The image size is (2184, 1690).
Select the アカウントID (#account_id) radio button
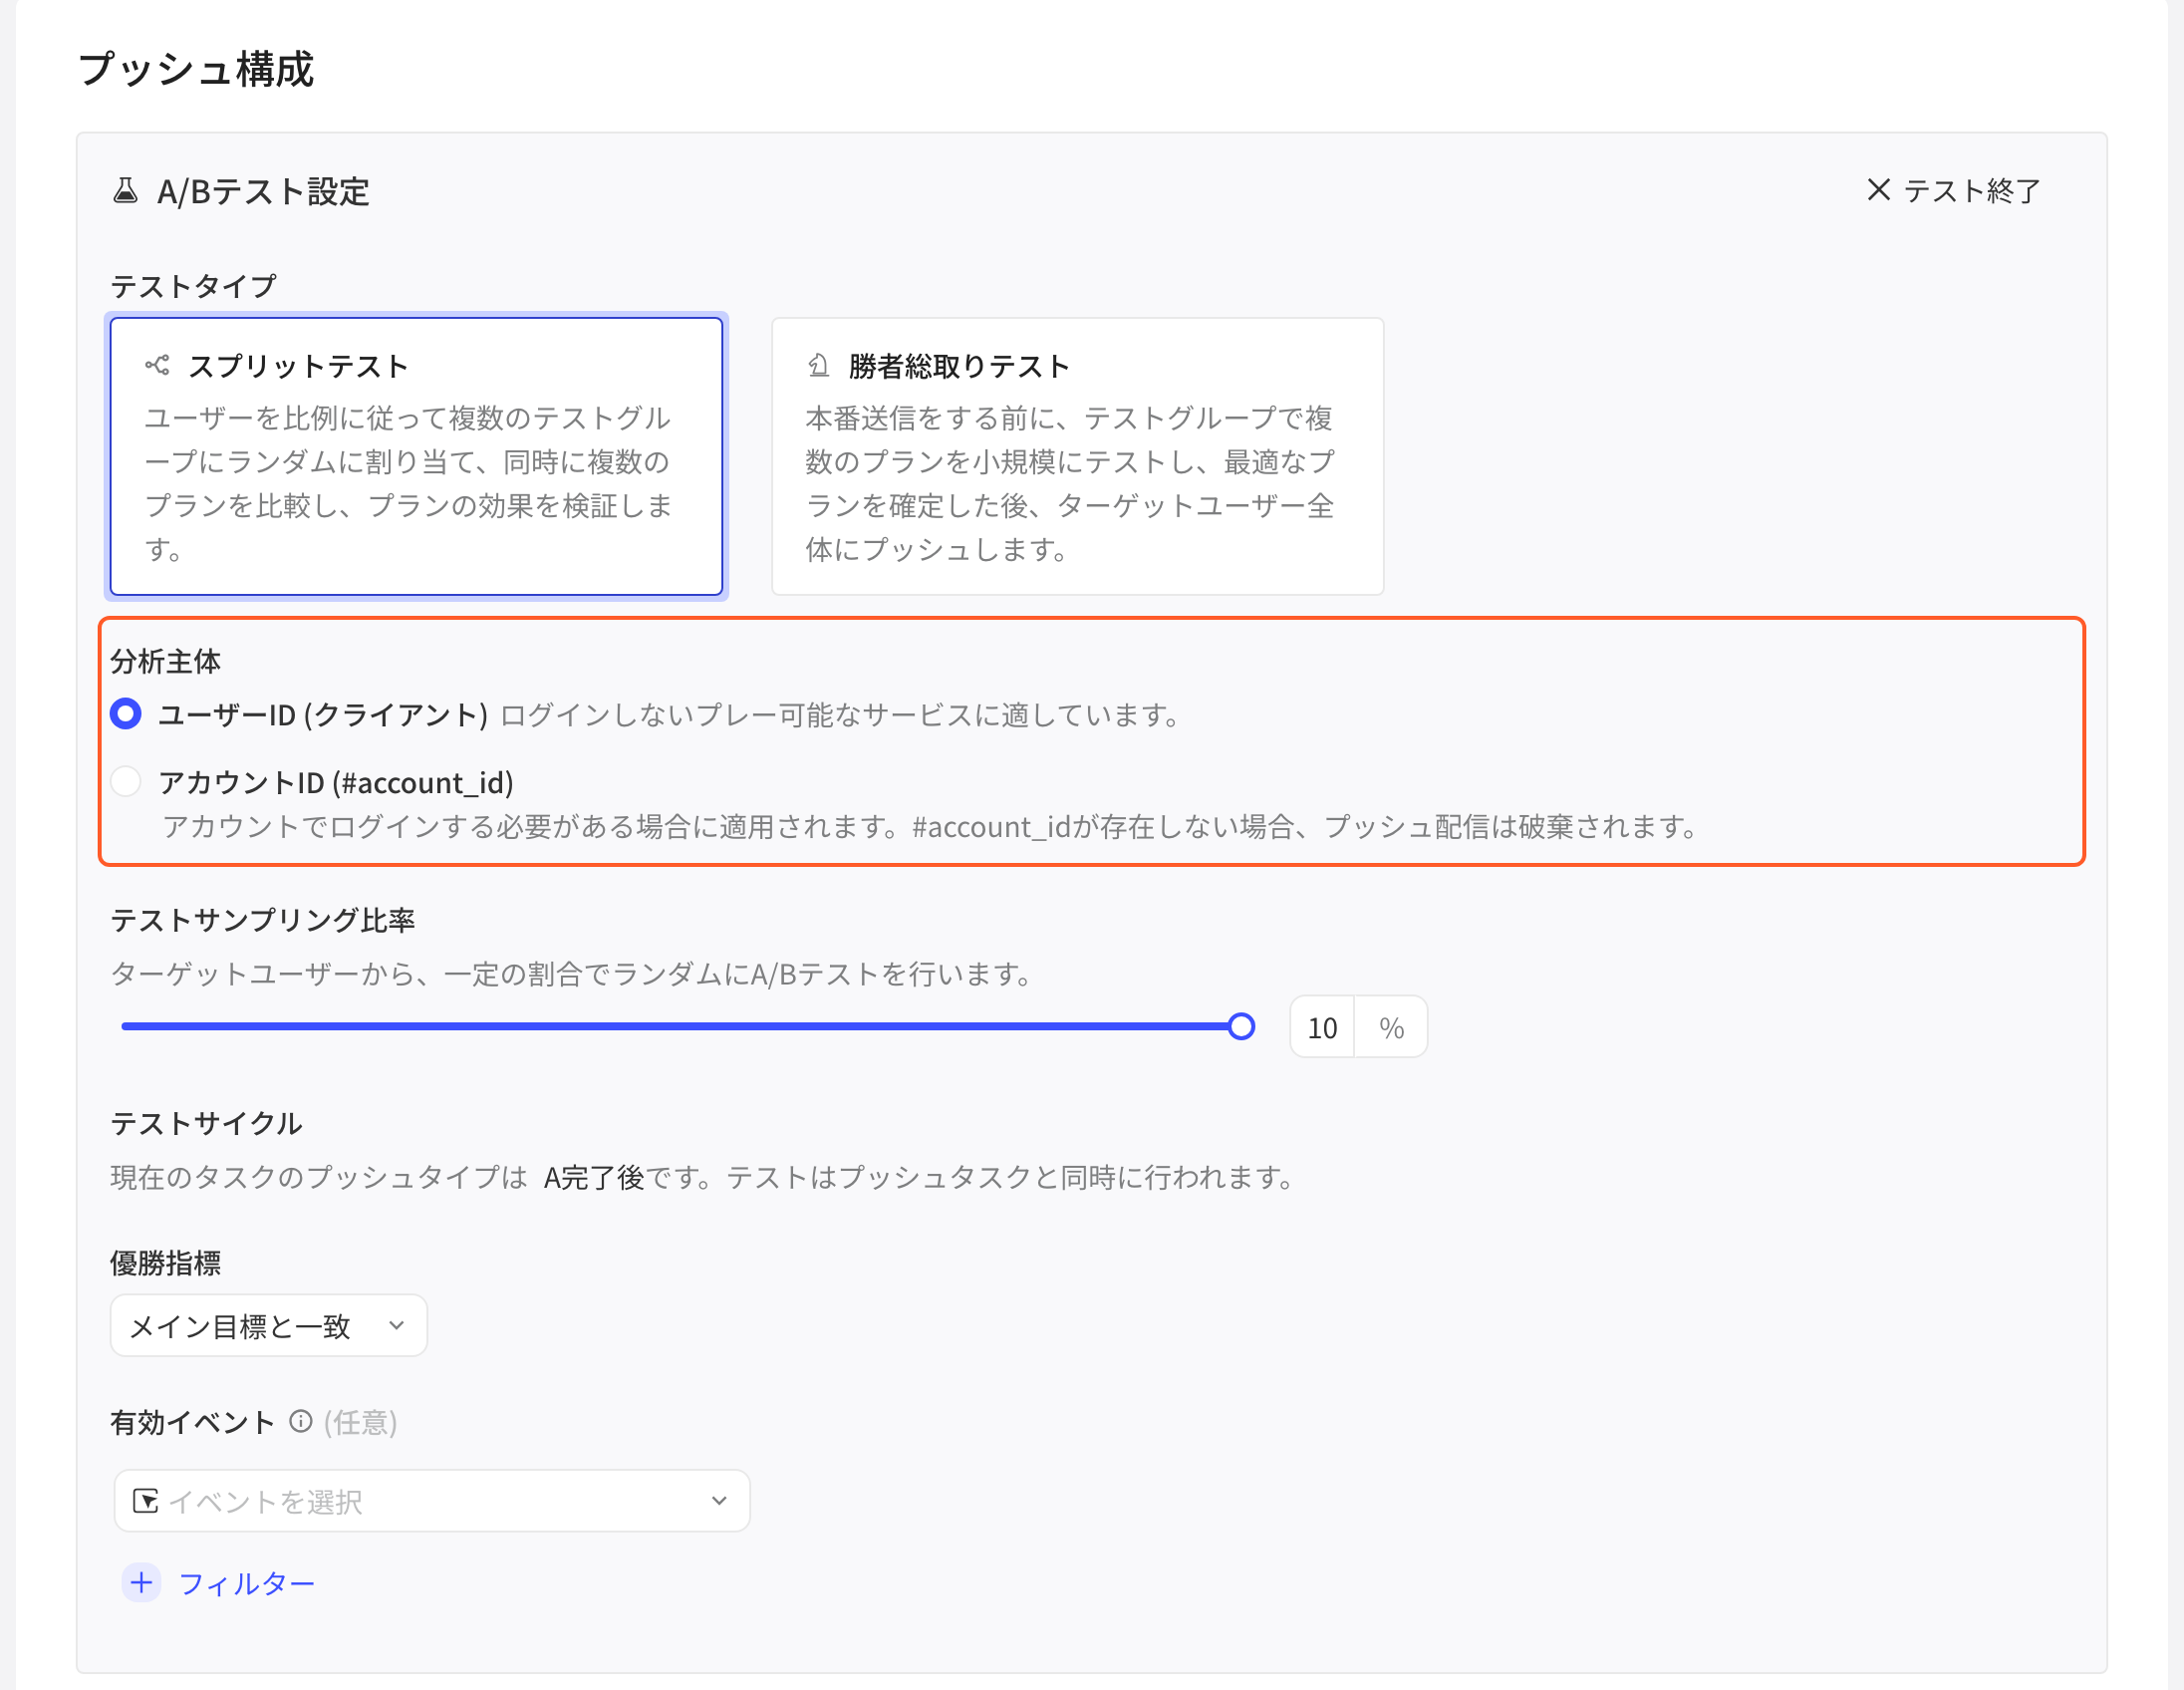126,781
